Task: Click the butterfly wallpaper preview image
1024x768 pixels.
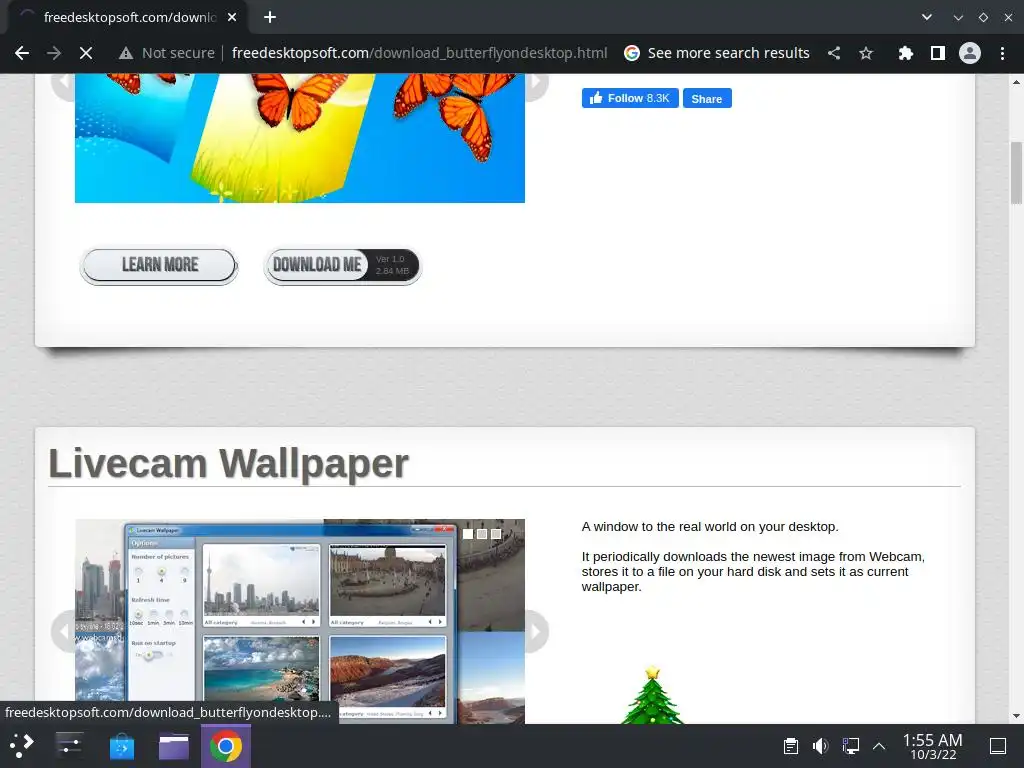Action: click(300, 138)
